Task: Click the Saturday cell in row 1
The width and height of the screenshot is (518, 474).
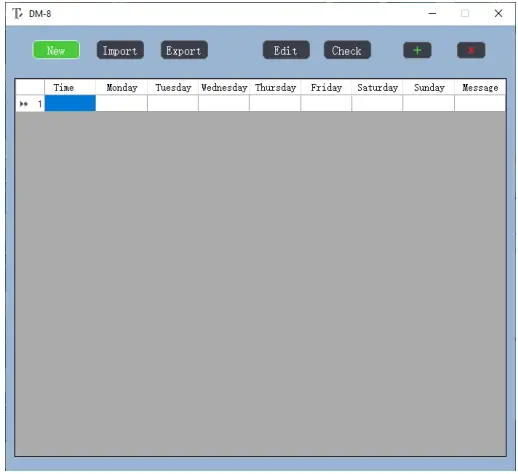Action: point(377,103)
